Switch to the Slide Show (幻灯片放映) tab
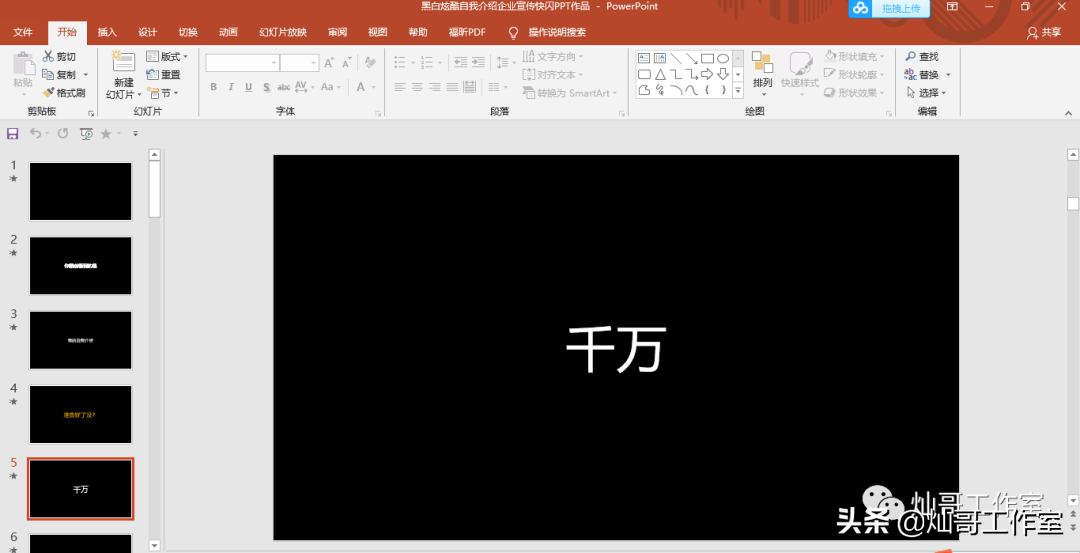 coord(283,32)
